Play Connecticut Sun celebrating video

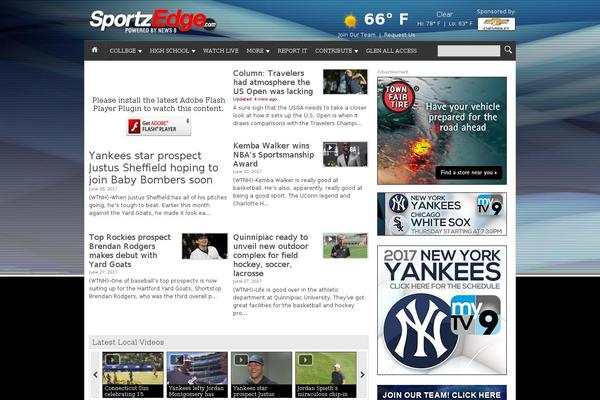coord(133,375)
